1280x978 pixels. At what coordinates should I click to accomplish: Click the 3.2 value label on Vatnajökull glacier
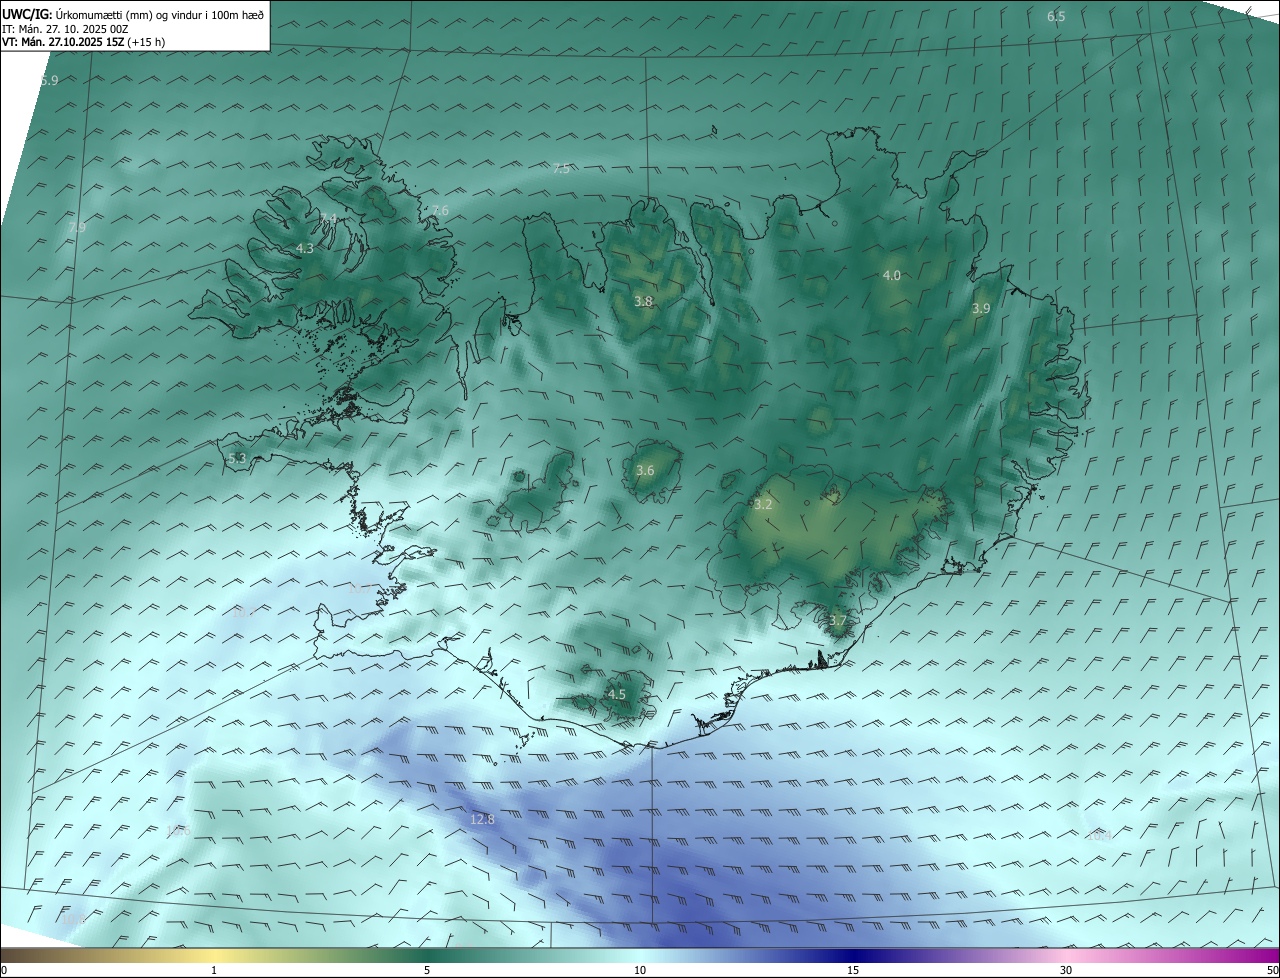coord(763,504)
